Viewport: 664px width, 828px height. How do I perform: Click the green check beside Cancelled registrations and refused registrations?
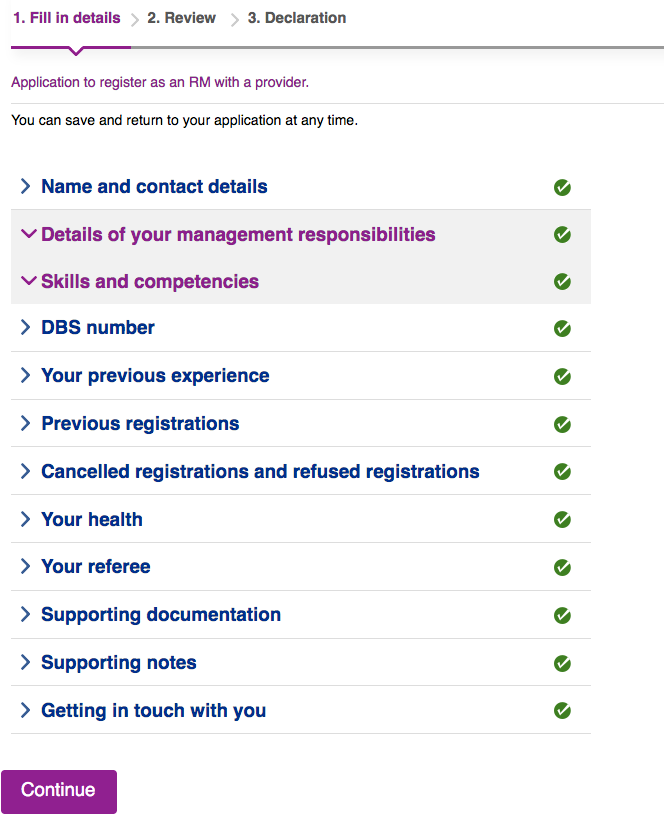tap(562, 471)
